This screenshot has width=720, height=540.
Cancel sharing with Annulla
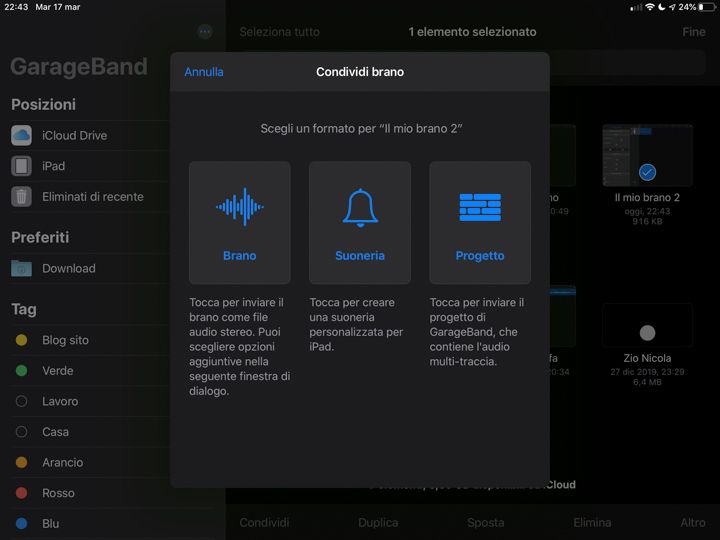point(204,72)
